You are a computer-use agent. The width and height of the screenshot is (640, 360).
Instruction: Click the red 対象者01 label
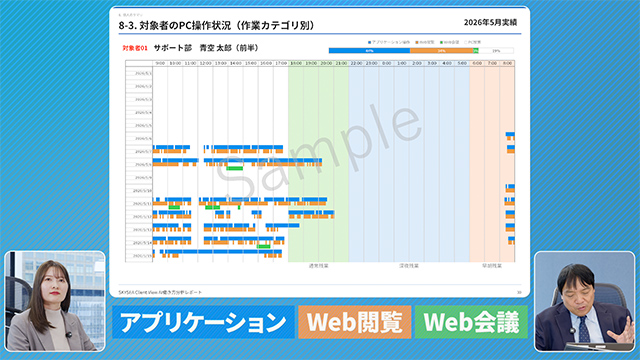135,48
